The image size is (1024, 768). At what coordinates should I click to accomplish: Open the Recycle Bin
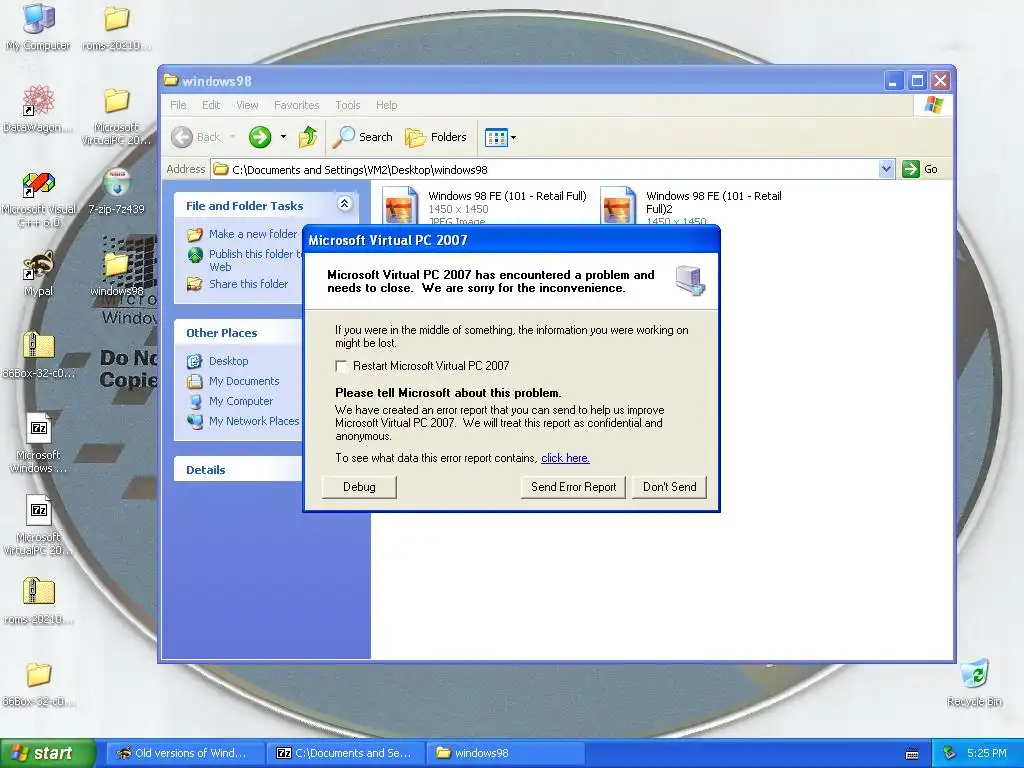click(x=974, y=682)
